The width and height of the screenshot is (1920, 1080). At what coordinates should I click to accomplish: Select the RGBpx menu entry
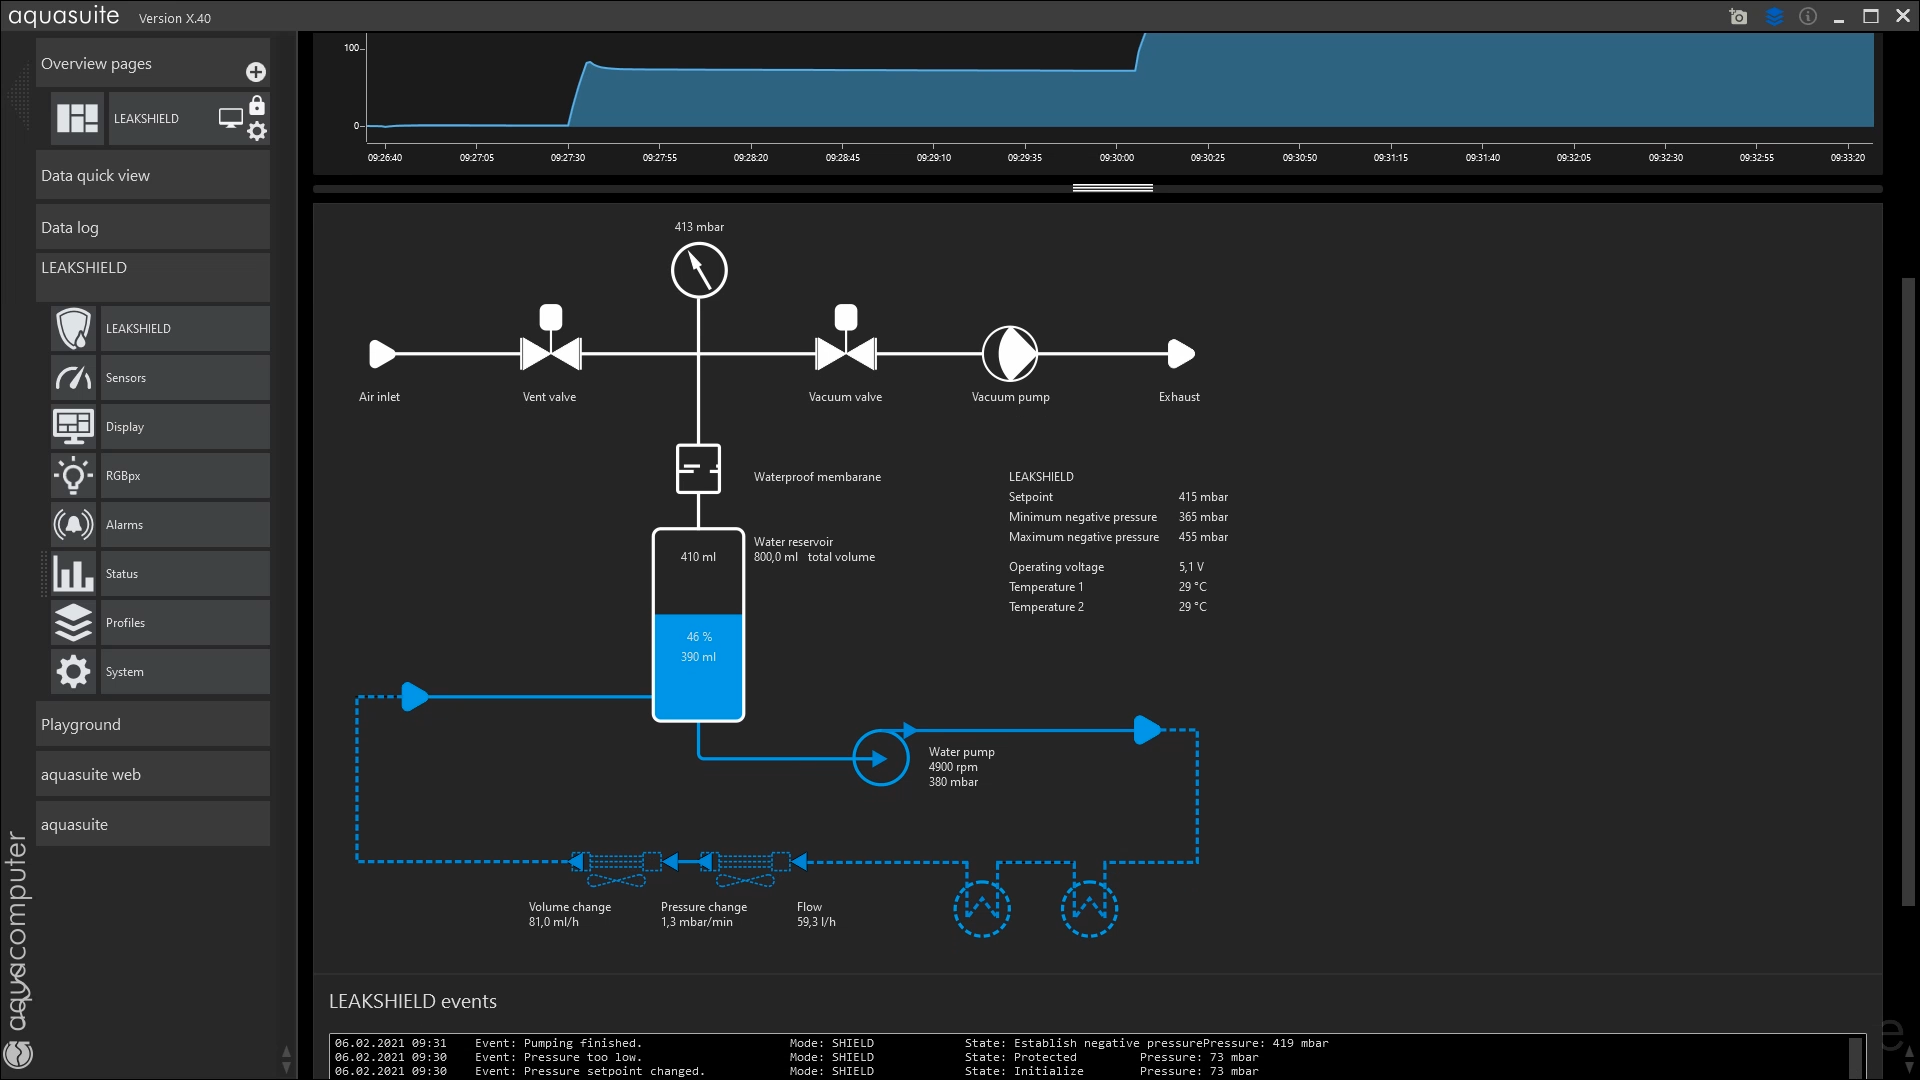point(185,475)
